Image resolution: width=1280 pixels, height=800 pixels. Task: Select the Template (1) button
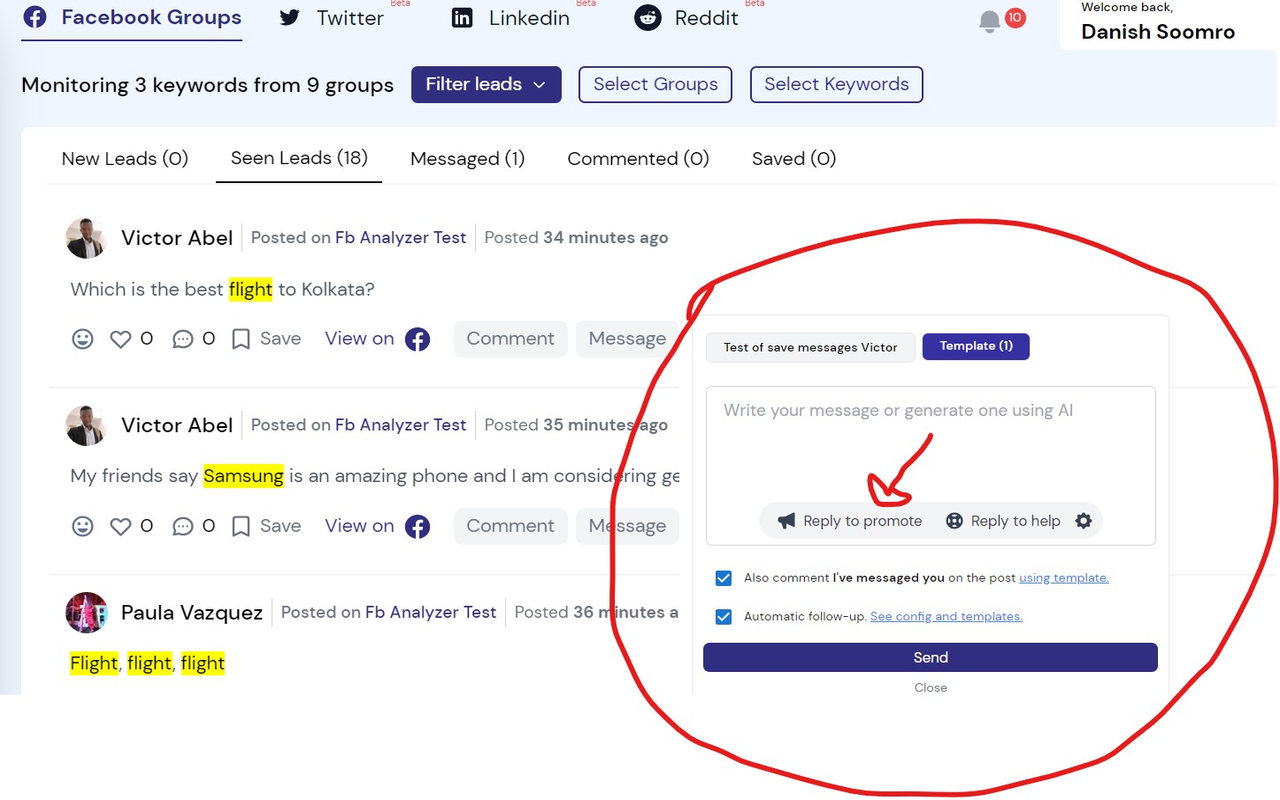tap(975, 346)
